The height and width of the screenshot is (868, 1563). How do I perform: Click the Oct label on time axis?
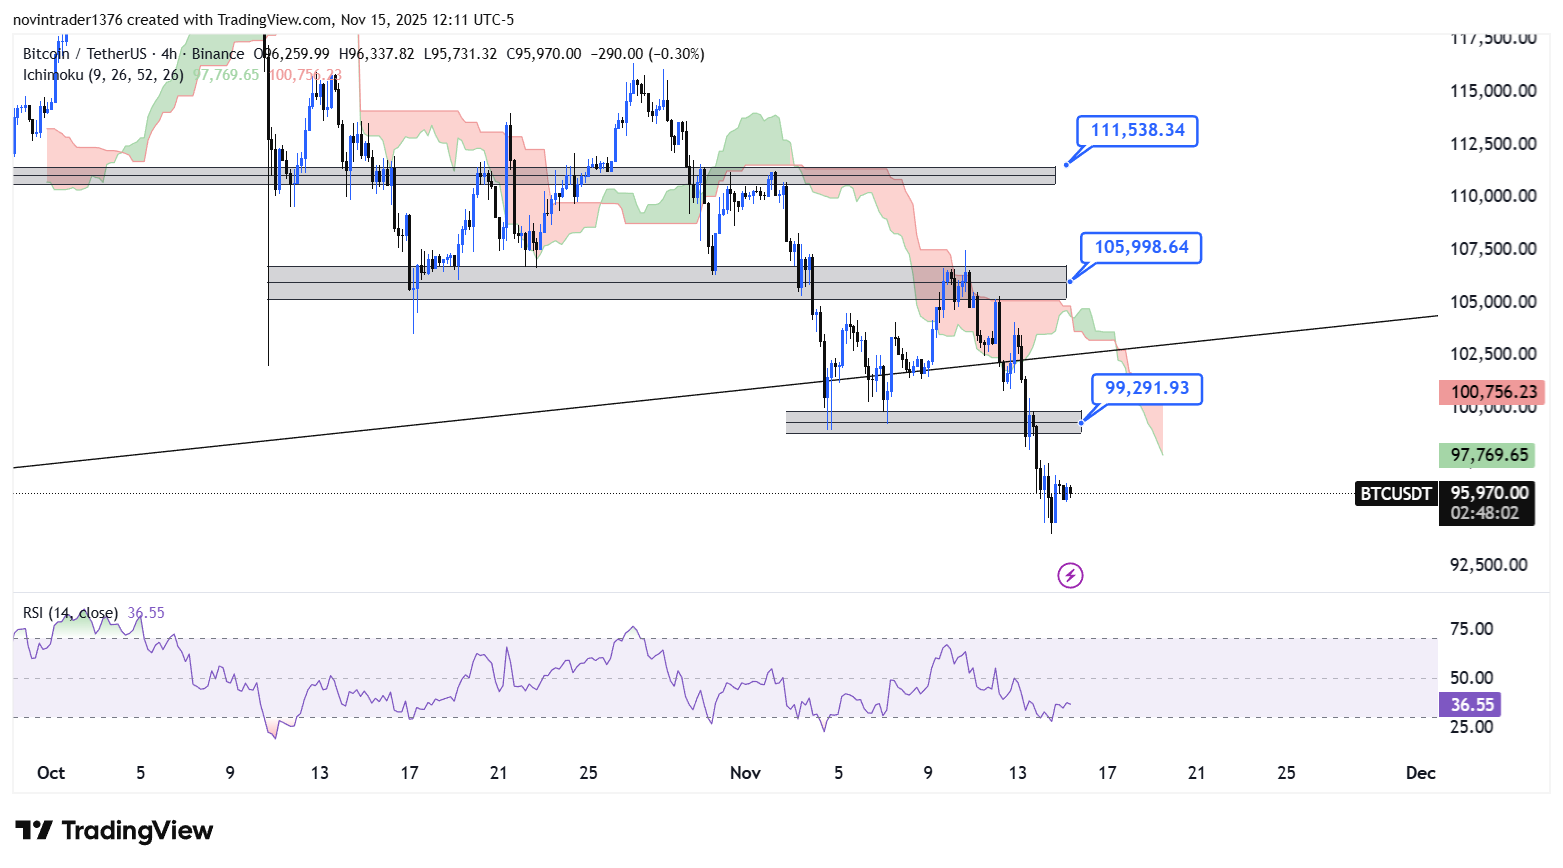(x=50, y=773)
